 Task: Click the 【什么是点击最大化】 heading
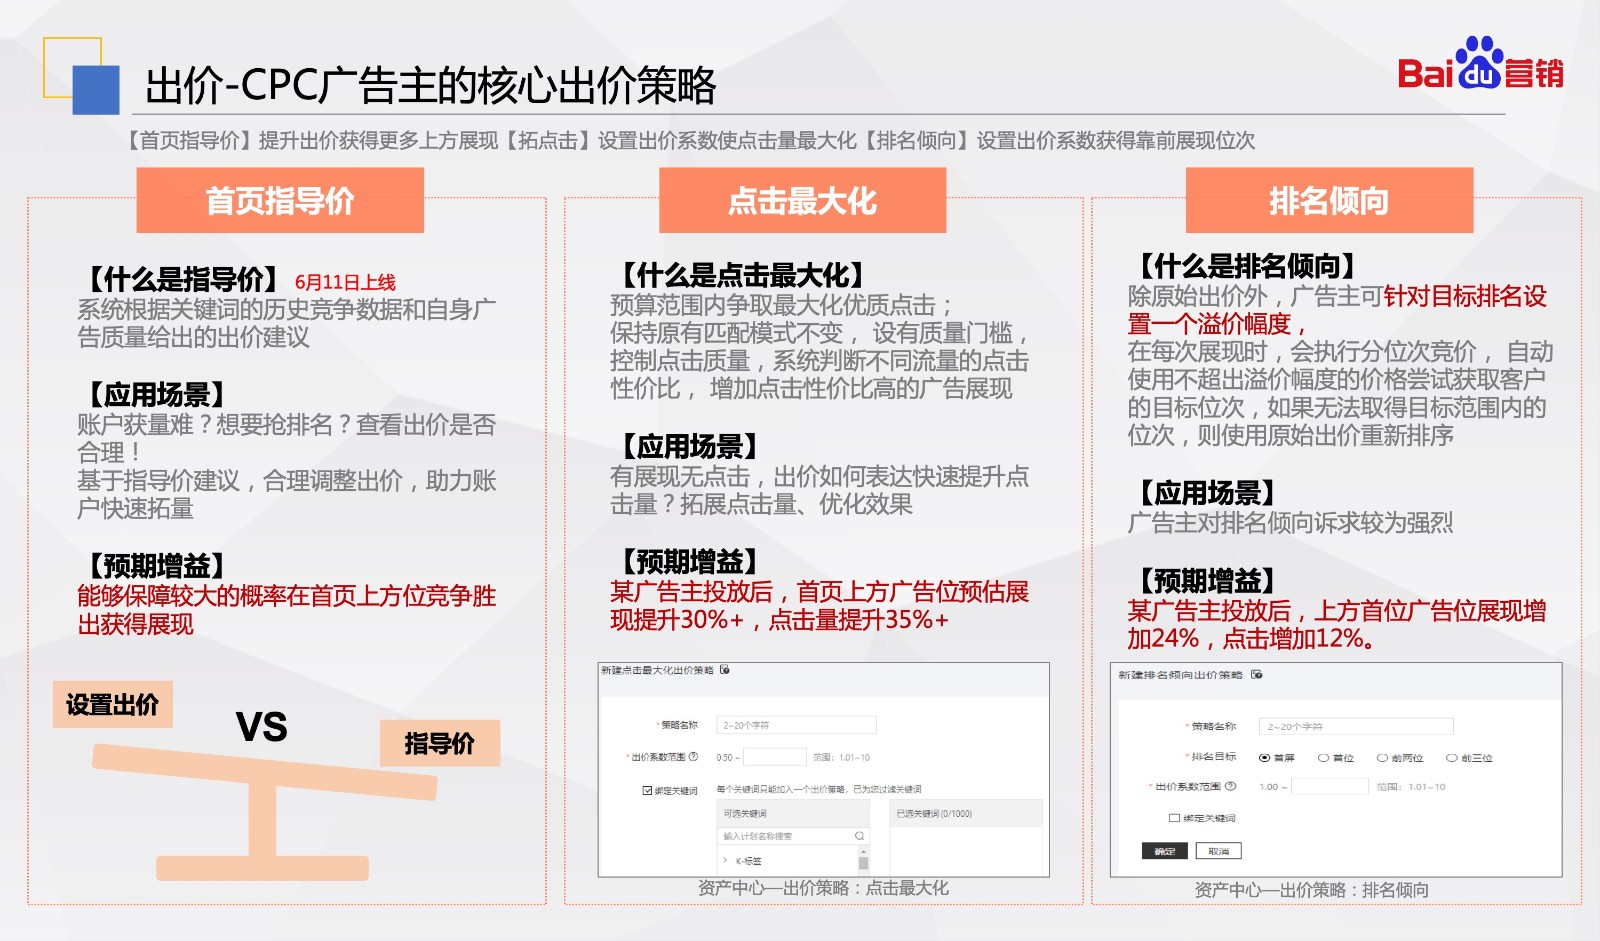tap(743, 275)
